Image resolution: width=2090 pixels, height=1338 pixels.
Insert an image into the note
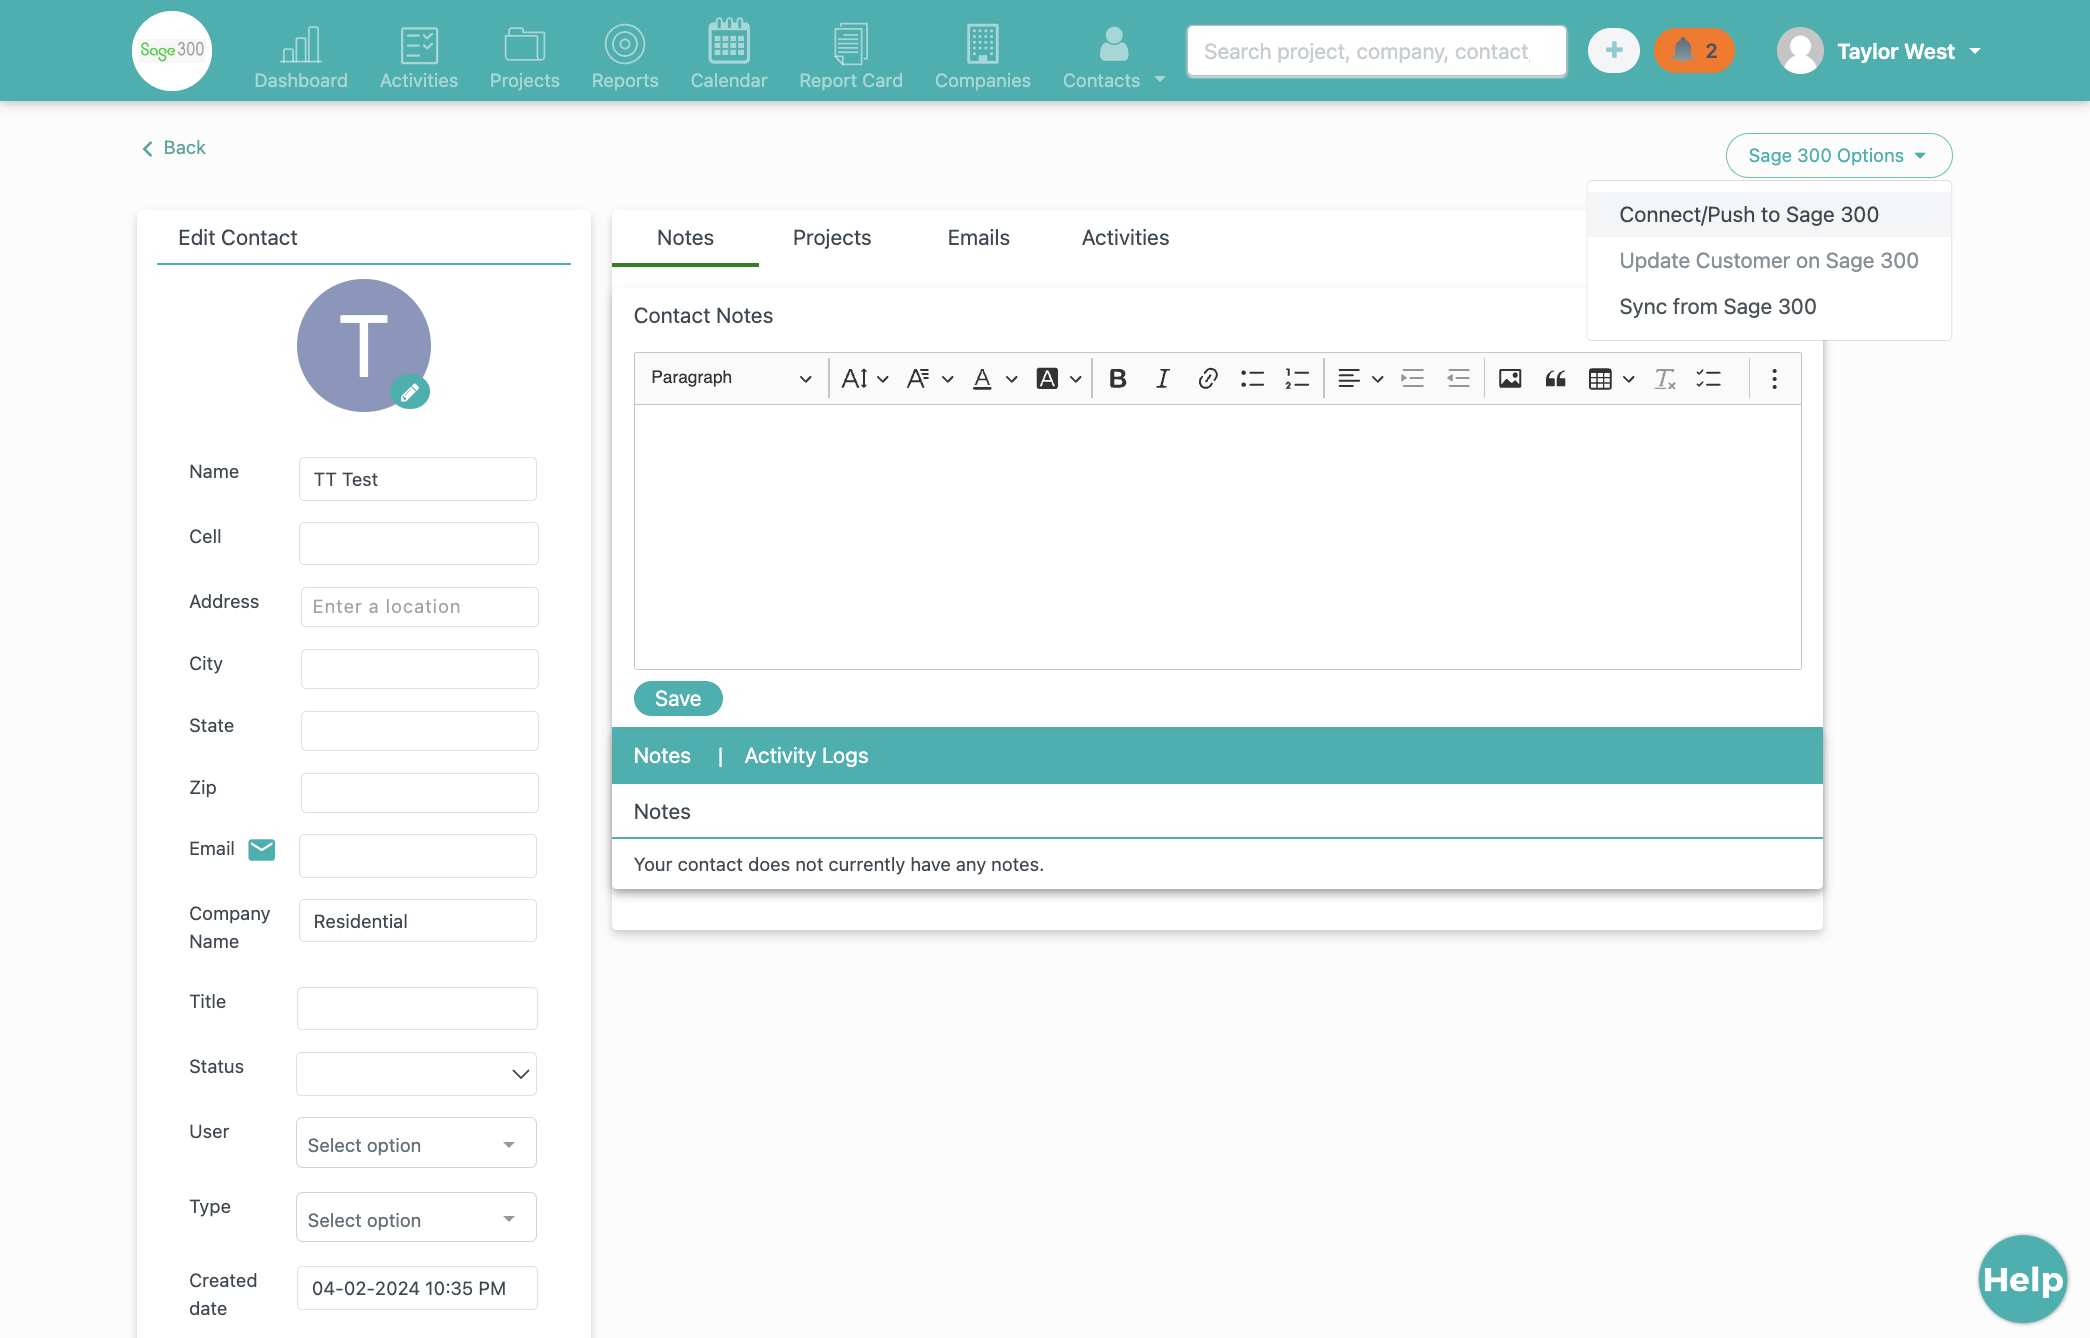point(1510,378)
